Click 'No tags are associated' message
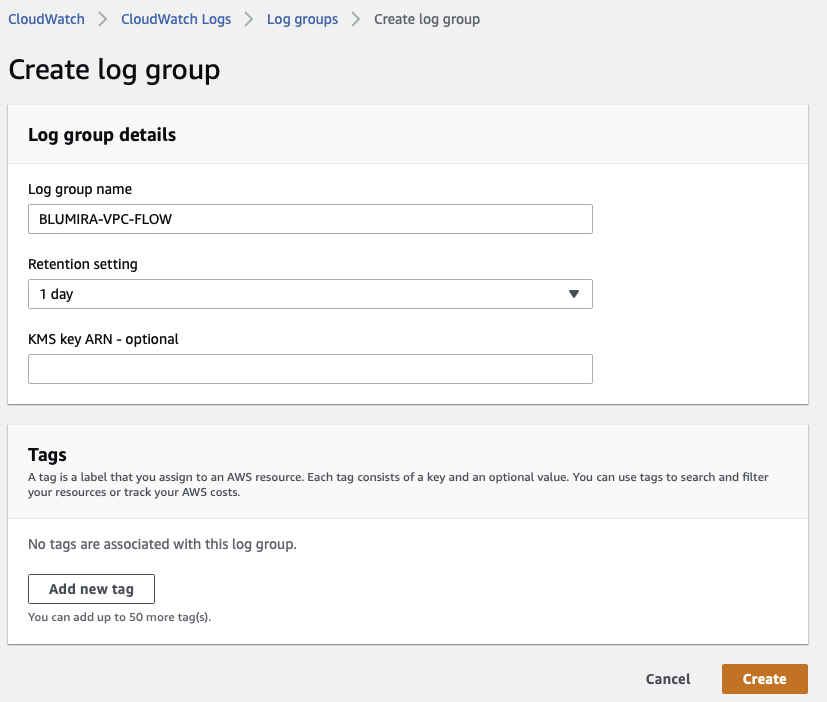 [x=162, y=544]
